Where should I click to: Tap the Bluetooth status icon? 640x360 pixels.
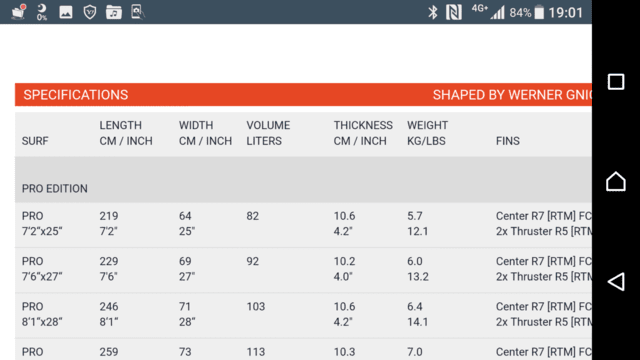click(433, 12)
